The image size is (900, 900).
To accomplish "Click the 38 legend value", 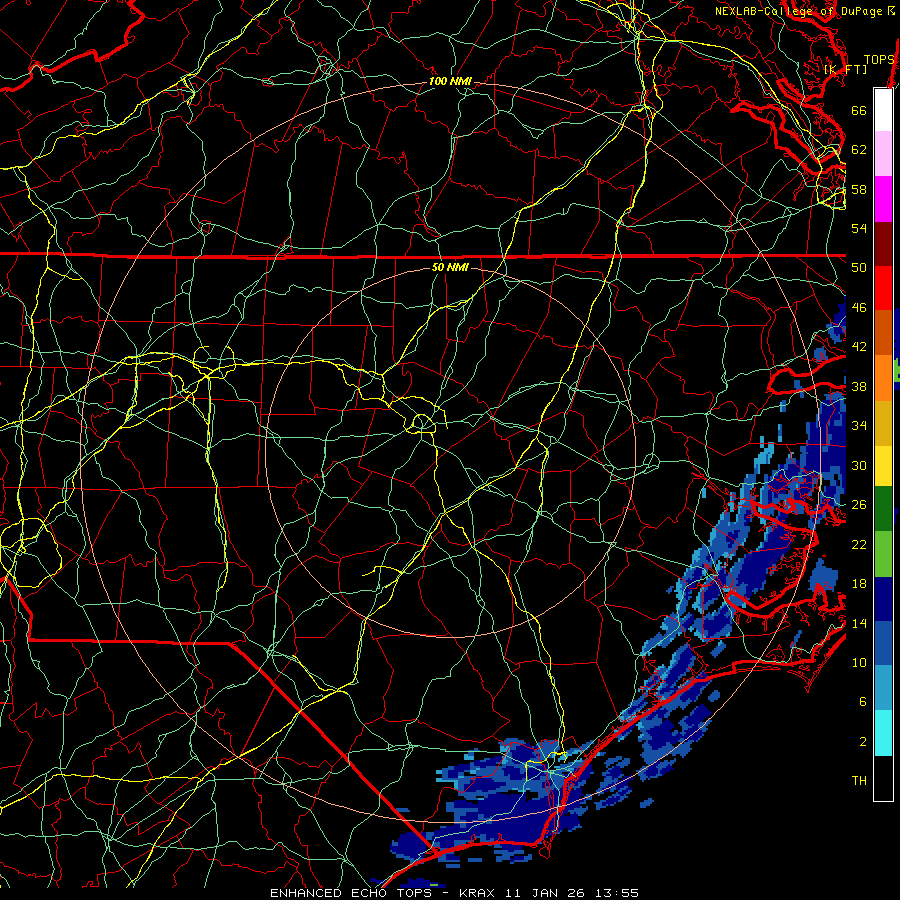I will point(859,386).
